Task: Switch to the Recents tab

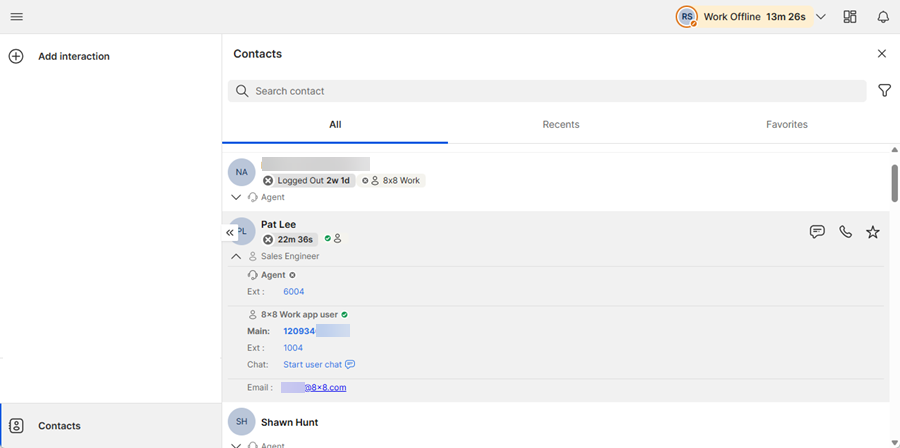Action: coord(560,125)
